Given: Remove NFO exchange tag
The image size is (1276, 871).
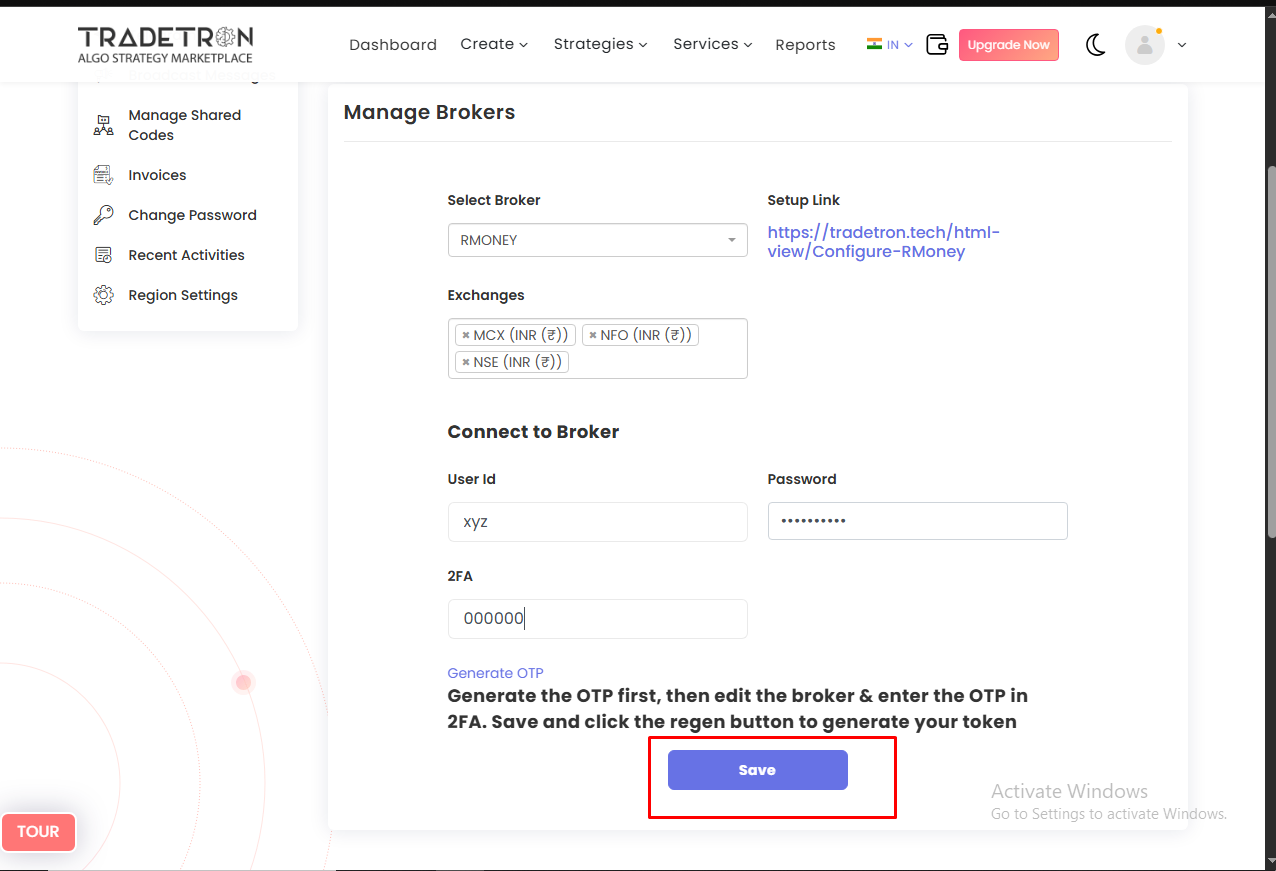Looking at the screenshot, I should click(x=593, y=336).
